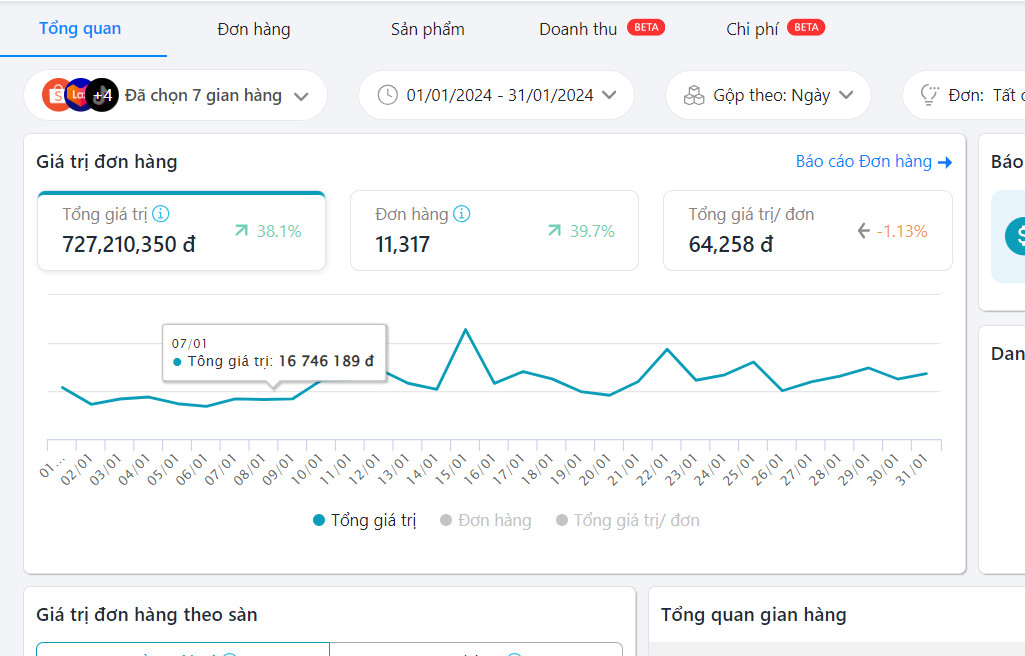Screen dimensions: 1025x656
Task: Enable Đơn hàng series in chart legend
Action: click(x=486, y=520)
